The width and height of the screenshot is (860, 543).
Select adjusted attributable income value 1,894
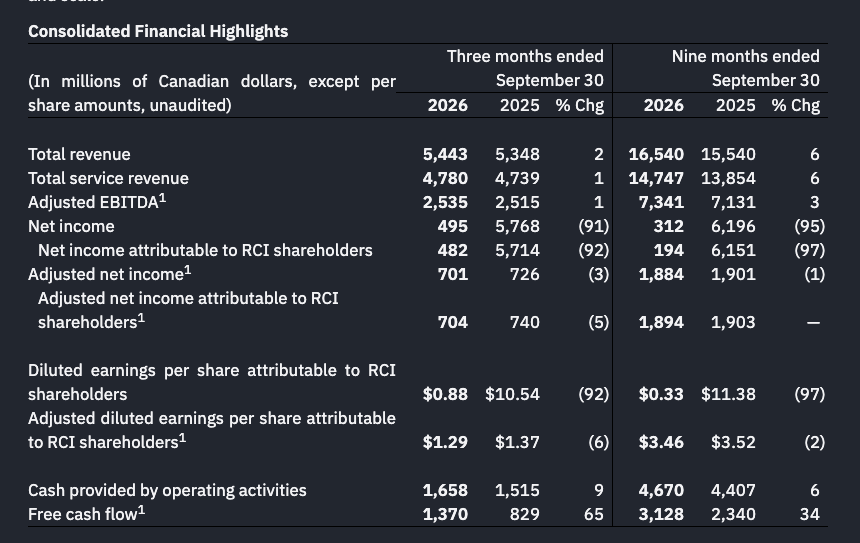click(x=661, y=323)
